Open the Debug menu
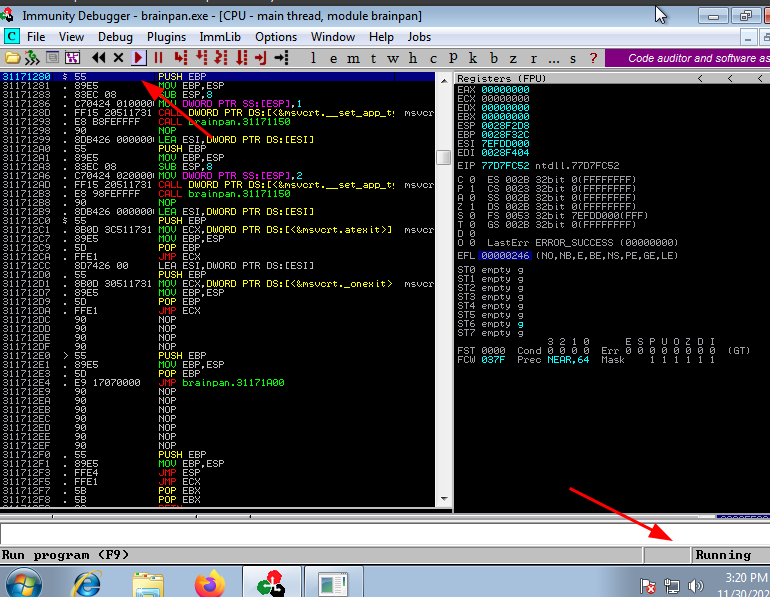The image size is (770, 597). [x=115, y=37]
